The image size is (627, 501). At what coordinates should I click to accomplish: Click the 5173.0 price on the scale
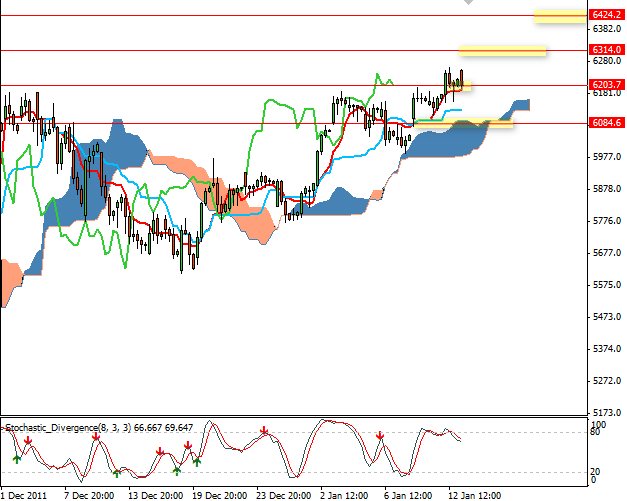coord(606,412)
